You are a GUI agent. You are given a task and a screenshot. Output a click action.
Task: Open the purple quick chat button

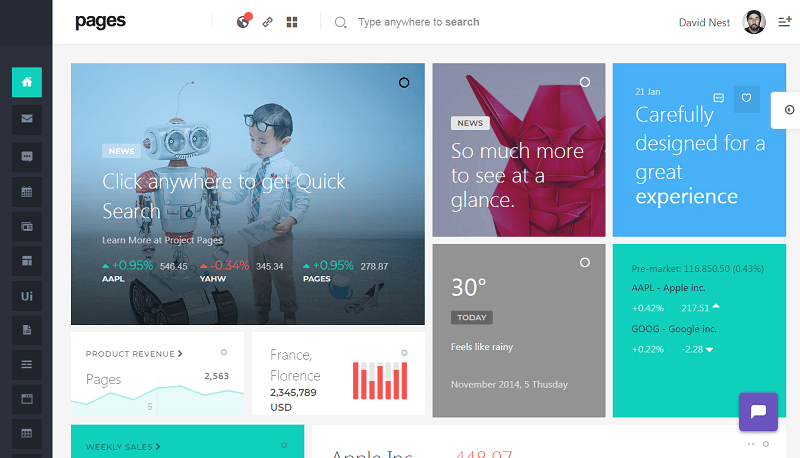(x=758, y=412)
